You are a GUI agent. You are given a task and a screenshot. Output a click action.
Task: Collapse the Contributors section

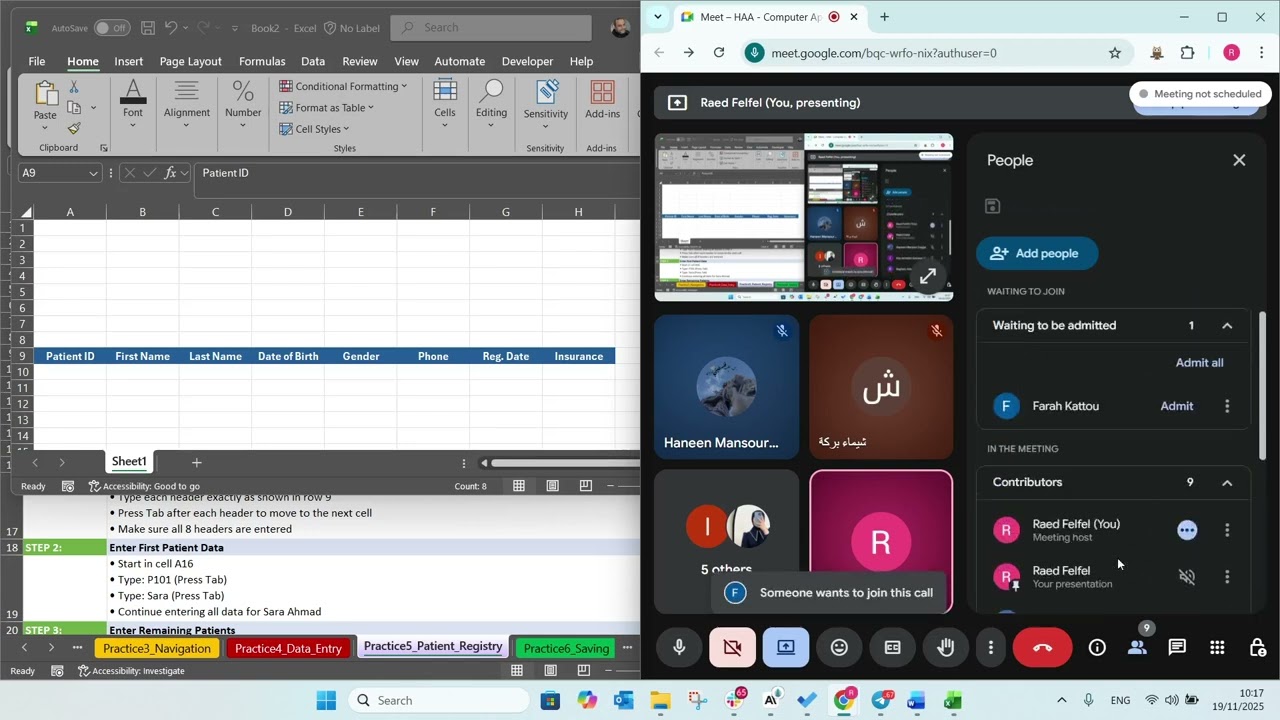[x=1227, y=483]
